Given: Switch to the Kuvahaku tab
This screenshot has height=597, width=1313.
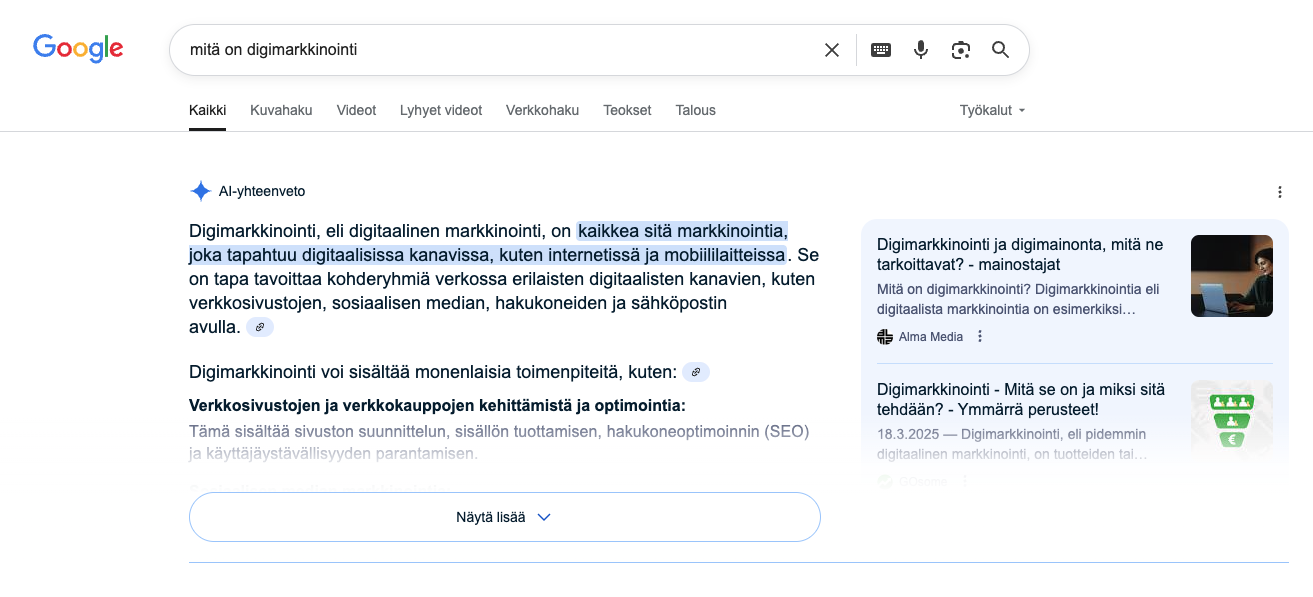Looking at the screenshot, I should [x=281, y=111].
